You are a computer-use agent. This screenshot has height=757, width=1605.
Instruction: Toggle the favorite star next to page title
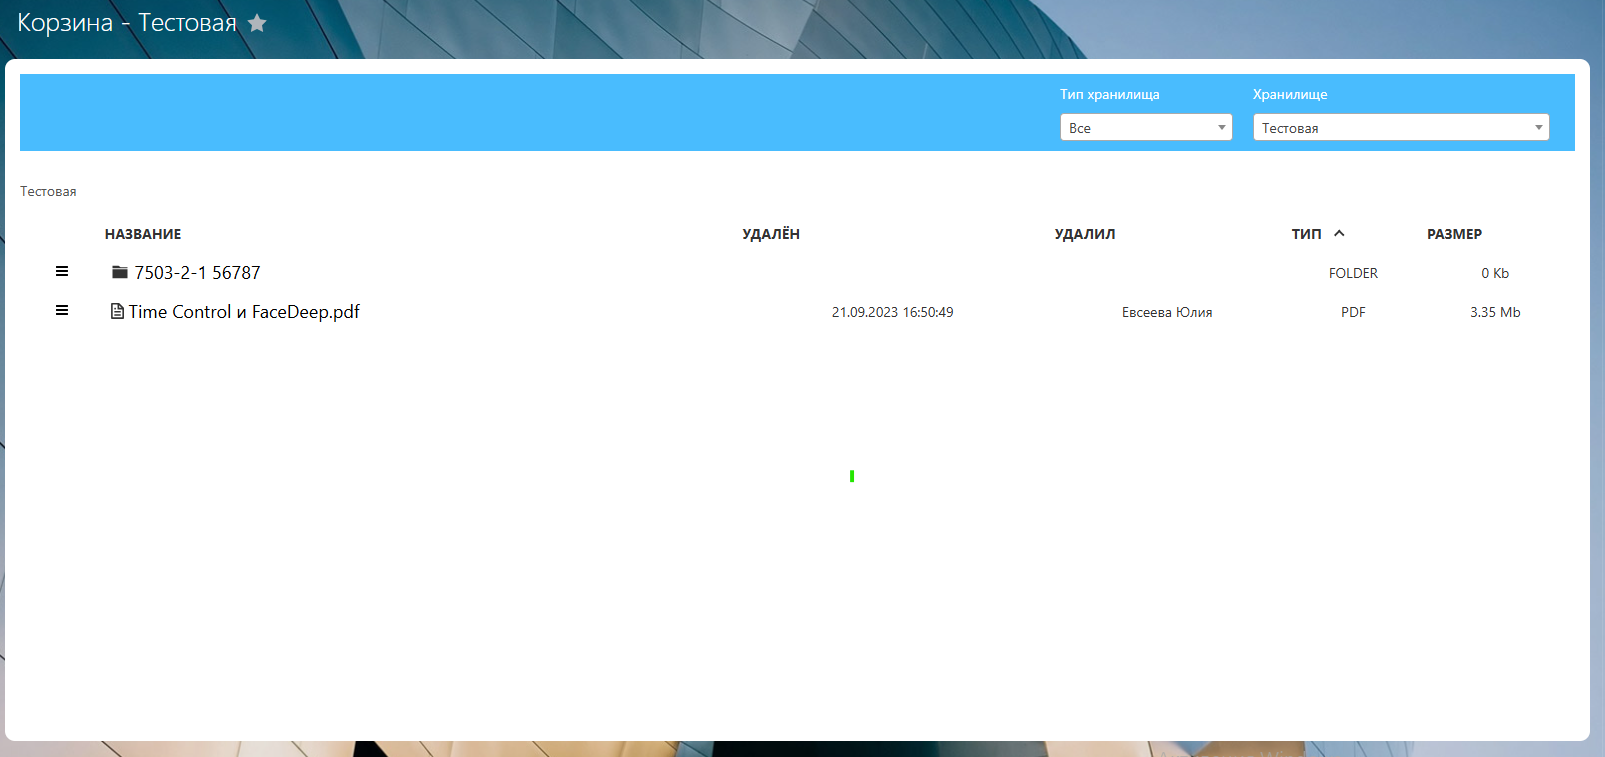(x=257, y=23)
